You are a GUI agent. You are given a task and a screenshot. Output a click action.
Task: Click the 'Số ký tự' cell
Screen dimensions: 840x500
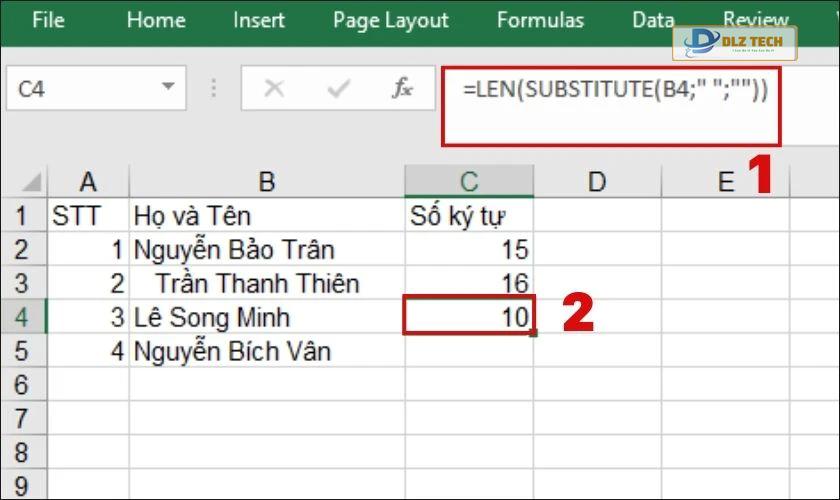tap(469, 216)
